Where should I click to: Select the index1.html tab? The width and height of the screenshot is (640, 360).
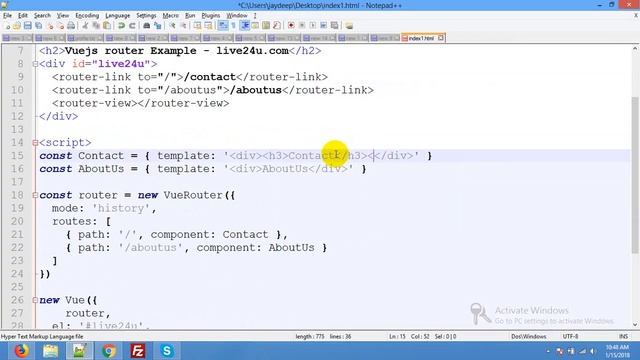point(423,38)
